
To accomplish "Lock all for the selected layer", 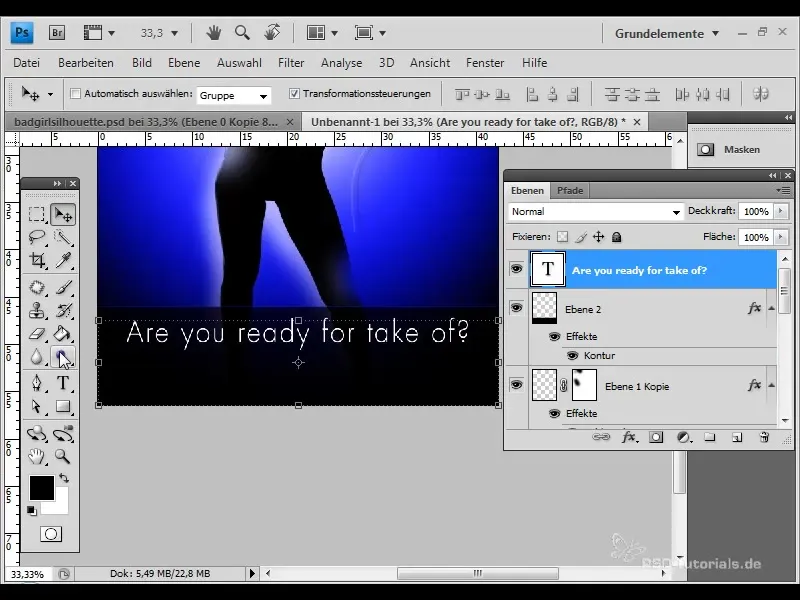I will click(616, 237).
